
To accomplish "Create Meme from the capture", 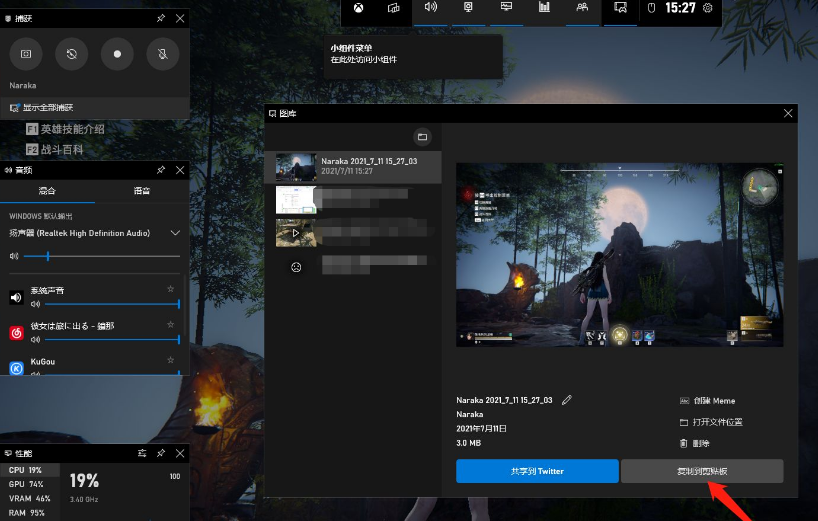I will pos(707,401).
